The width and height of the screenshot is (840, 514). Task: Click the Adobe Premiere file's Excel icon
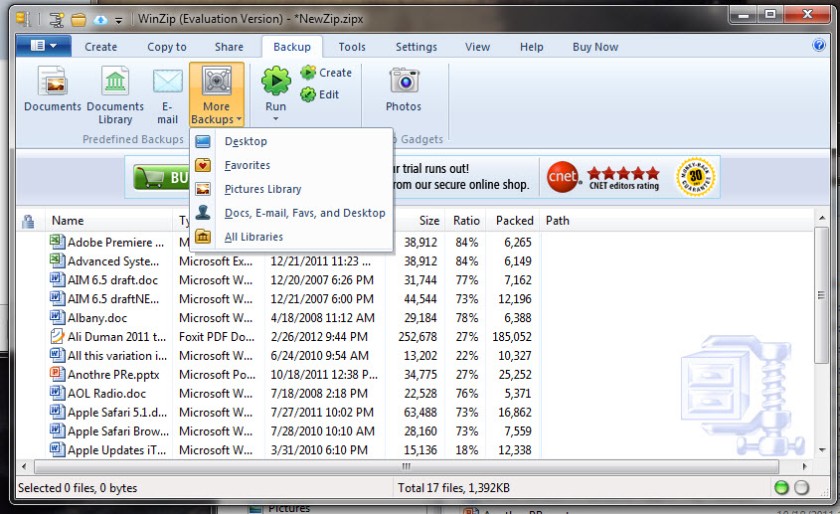[x=57, y=242]
